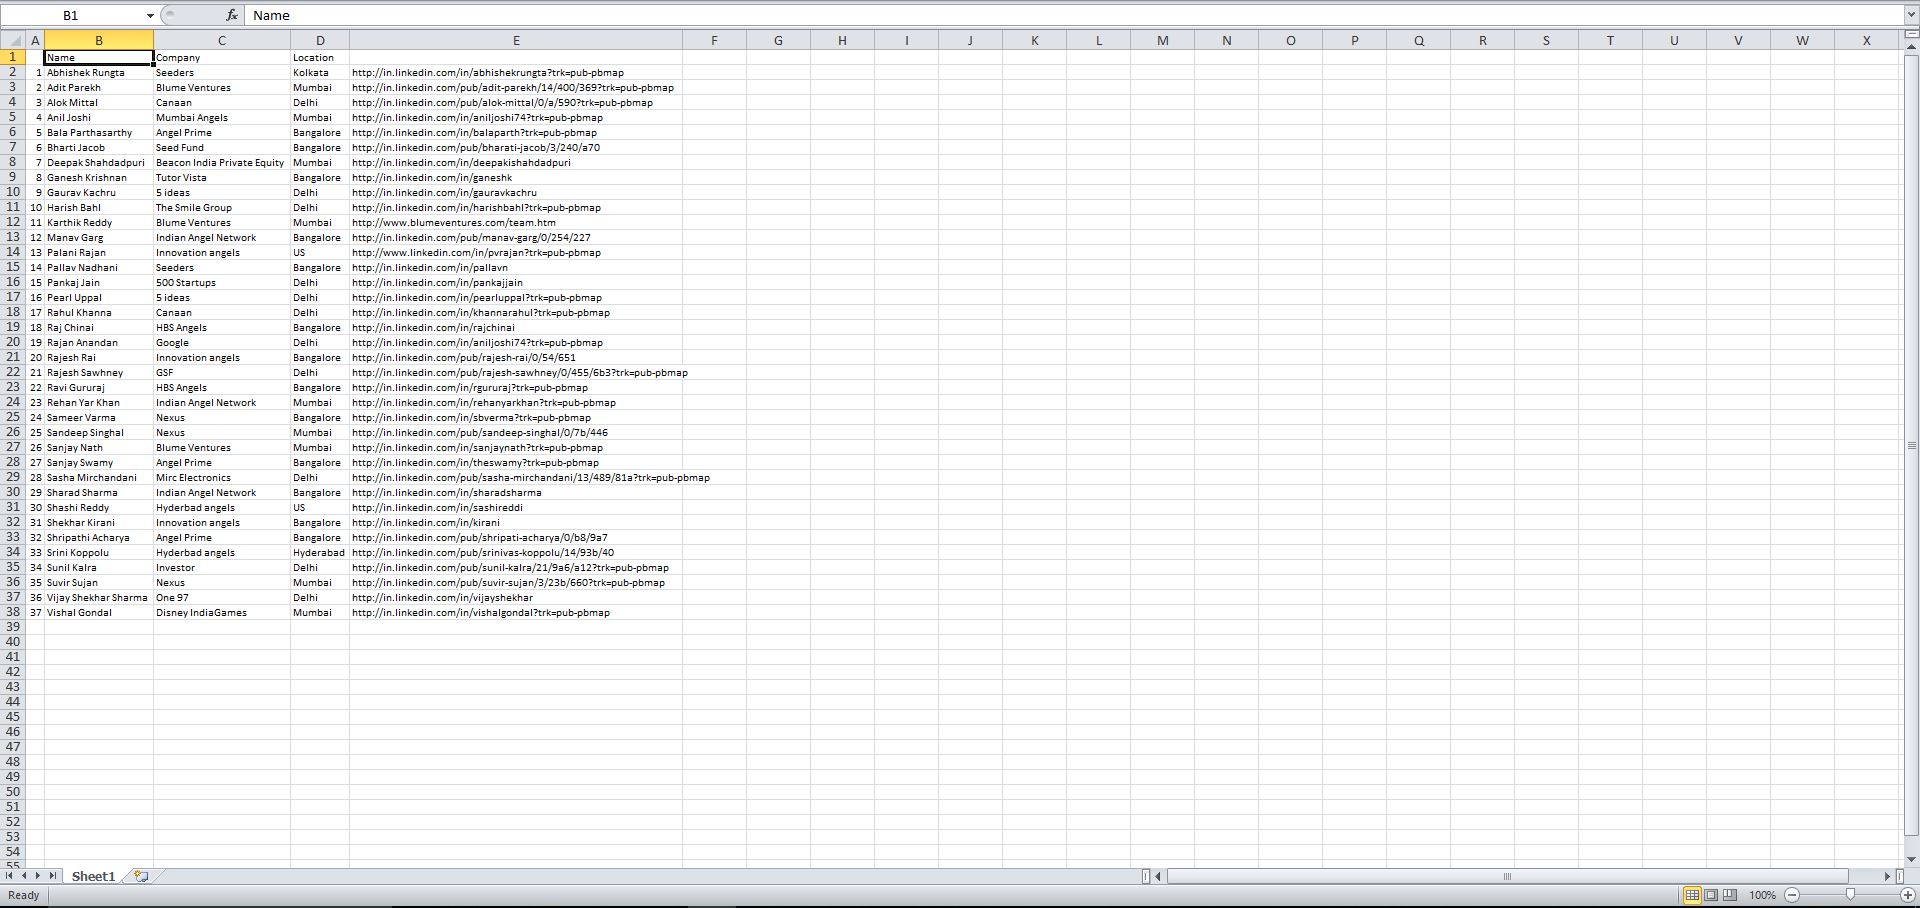Screen dimensions: 1920x908
Task: Click the zoom slider handle
Action: (x=1850, y=895)
